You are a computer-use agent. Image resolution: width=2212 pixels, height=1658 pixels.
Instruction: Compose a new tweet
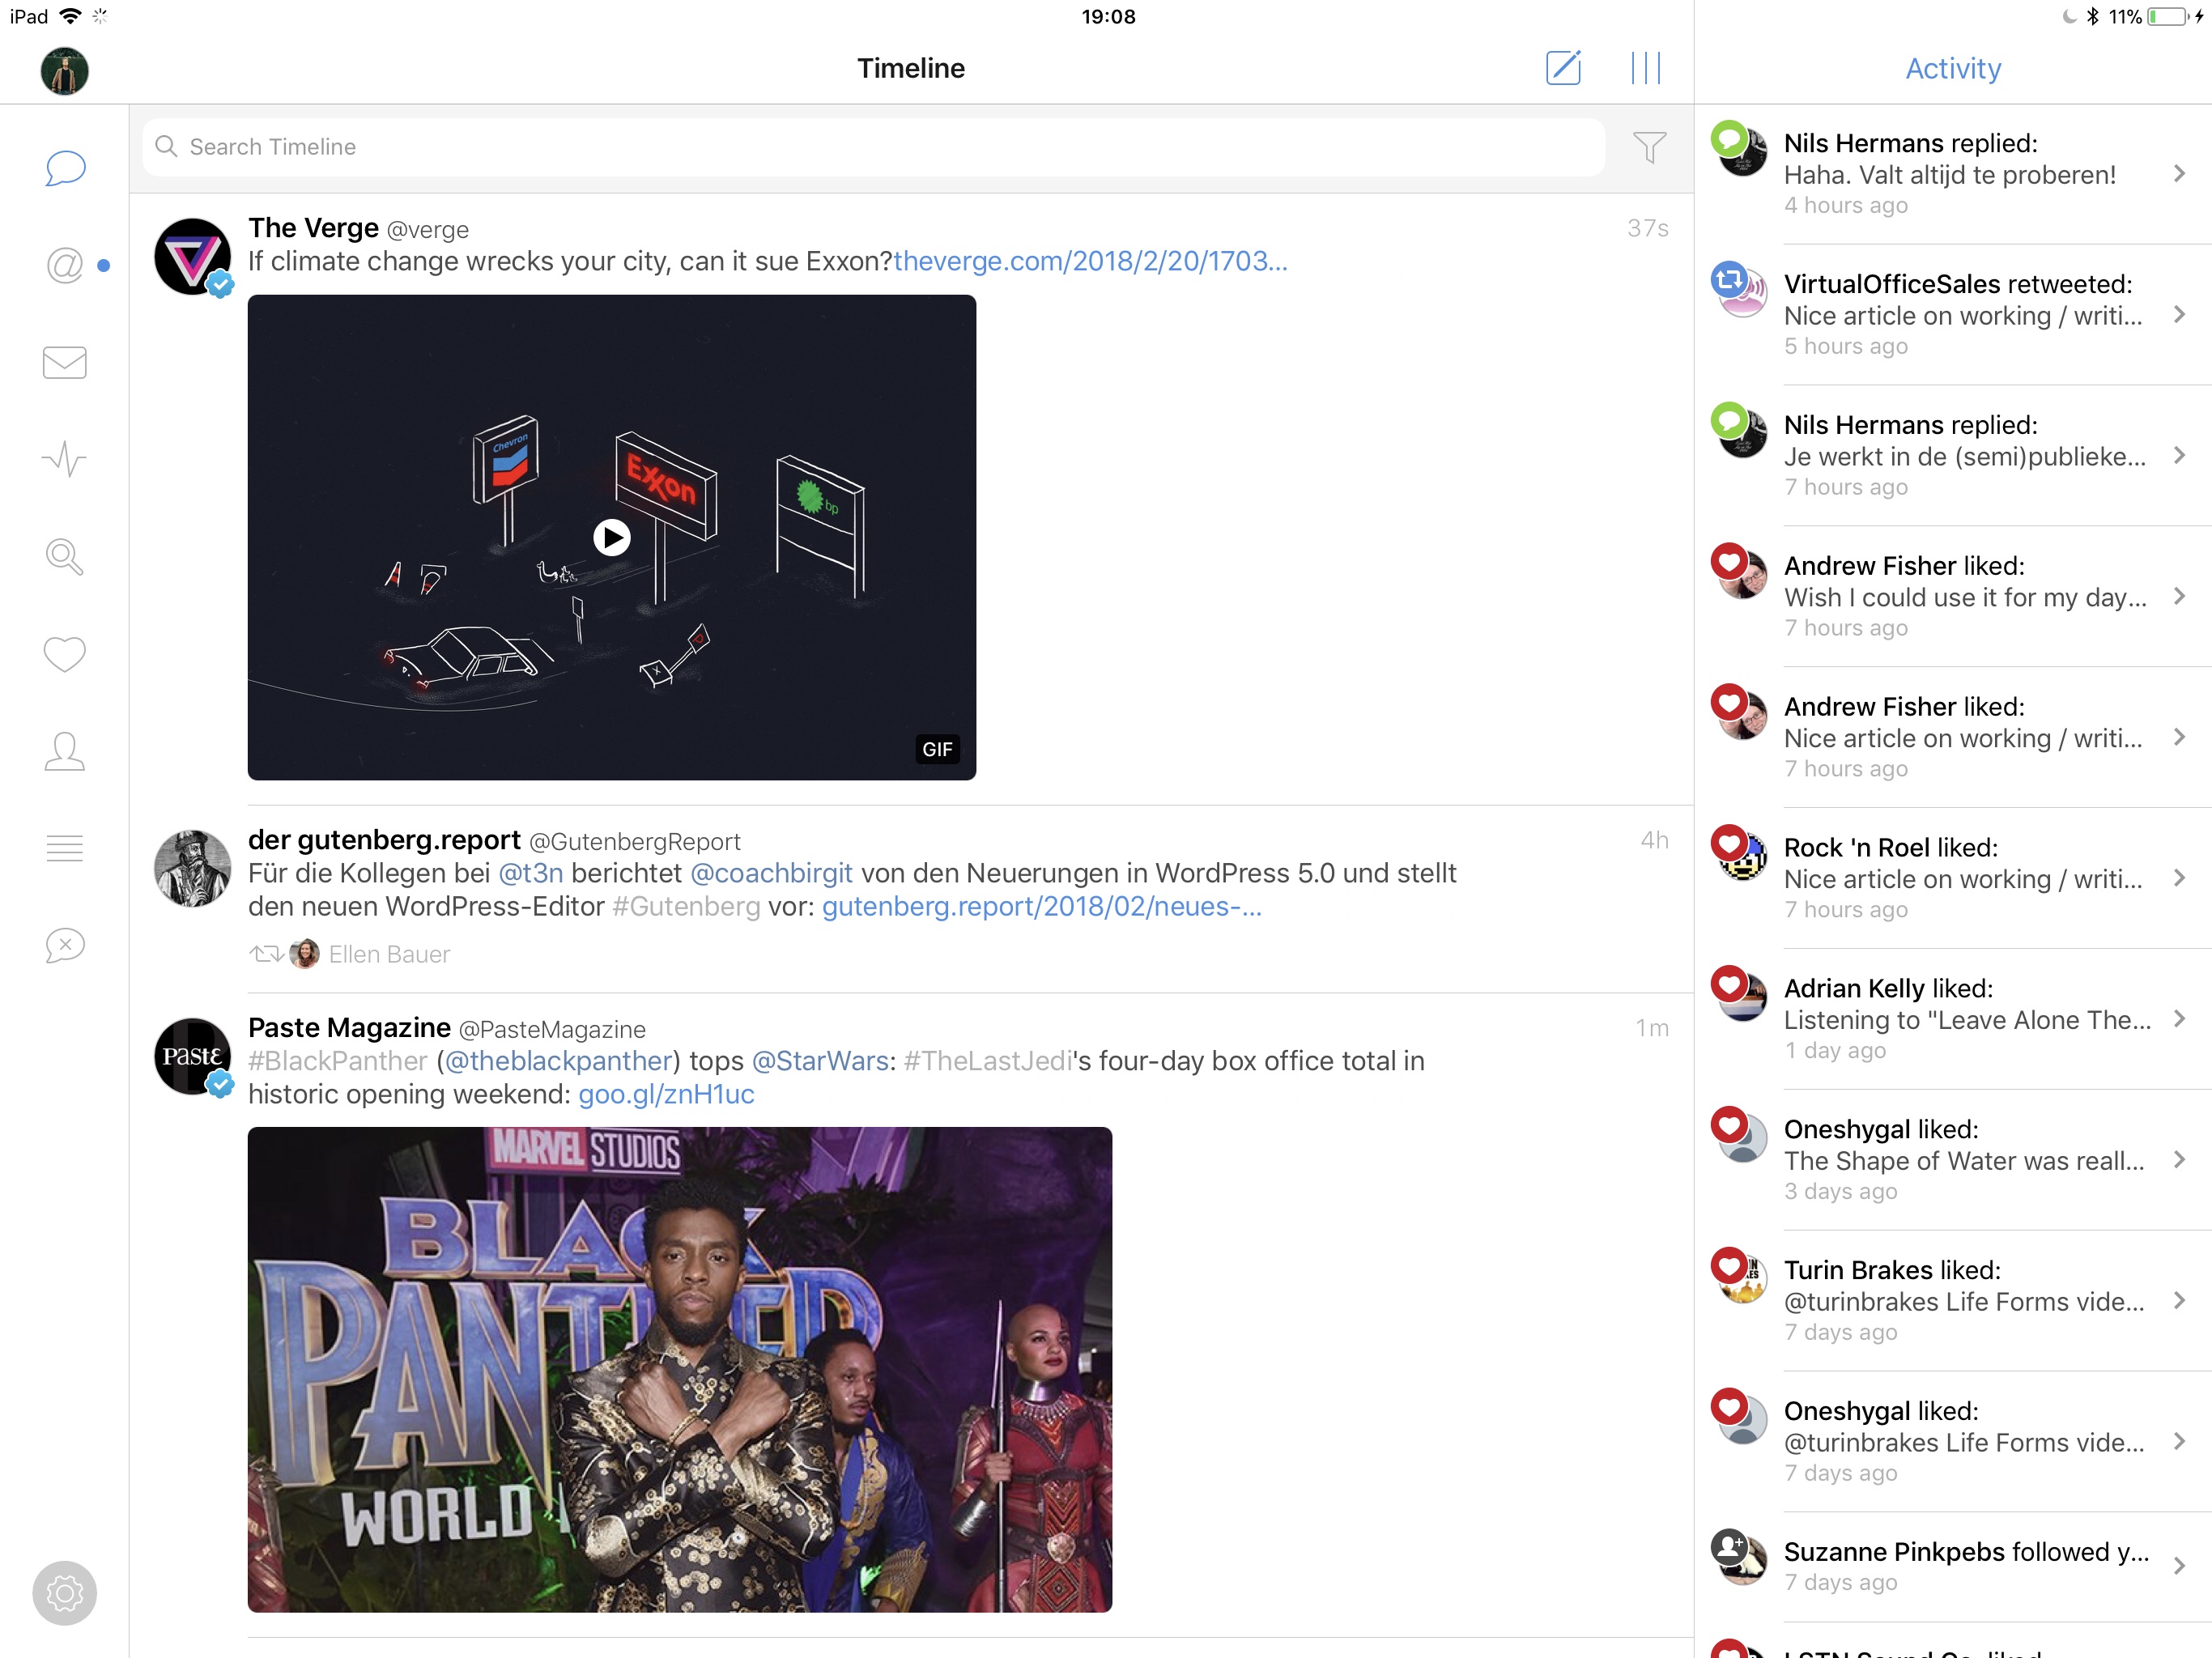[x=1563, y=68]
